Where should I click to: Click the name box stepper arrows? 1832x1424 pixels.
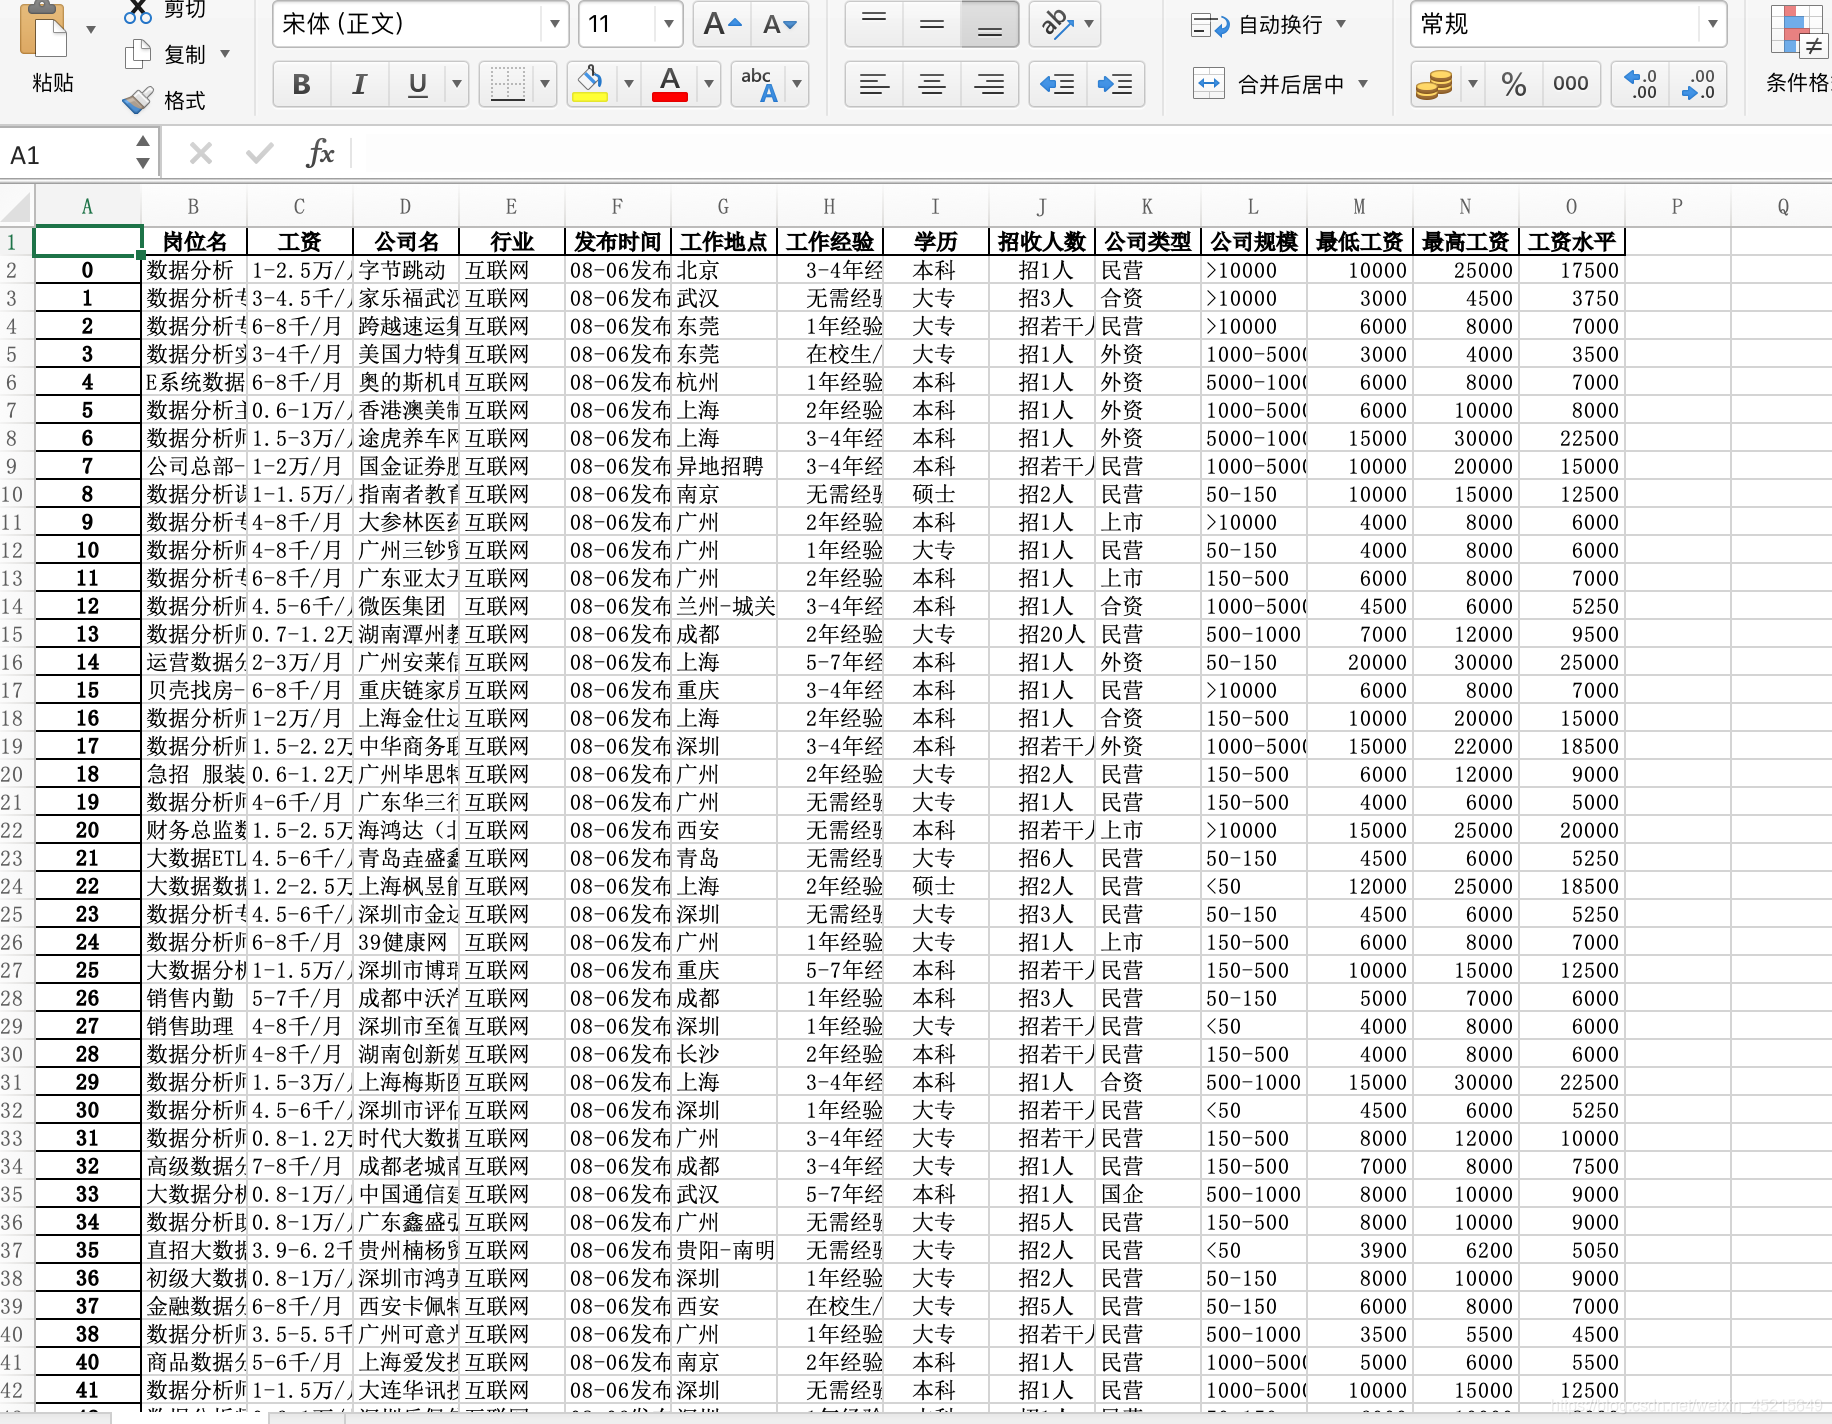pyautogui.click(x=143, y=153)
